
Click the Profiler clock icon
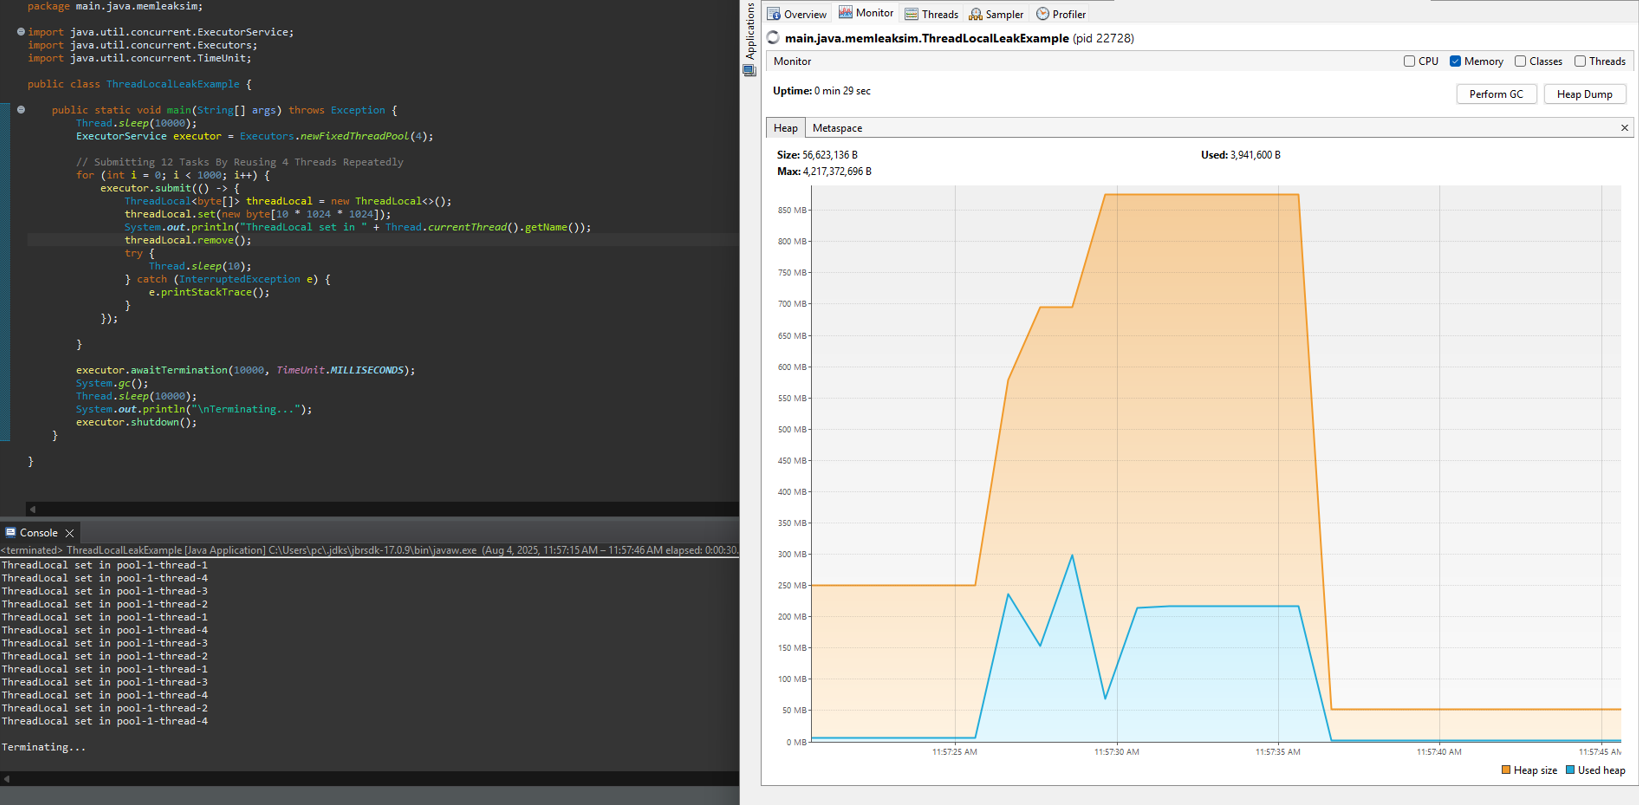(x=1043, y=14)
